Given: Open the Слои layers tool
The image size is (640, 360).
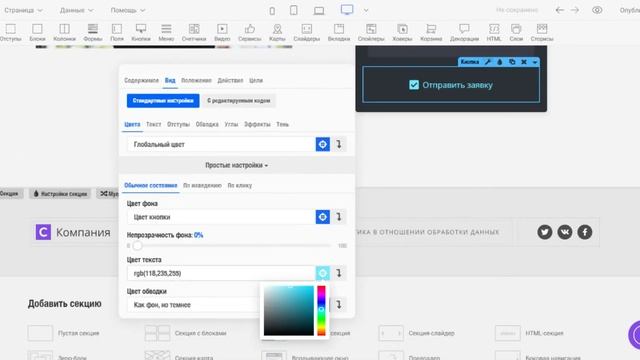Looking at the screenshot, I should click(x=516, y=32).
